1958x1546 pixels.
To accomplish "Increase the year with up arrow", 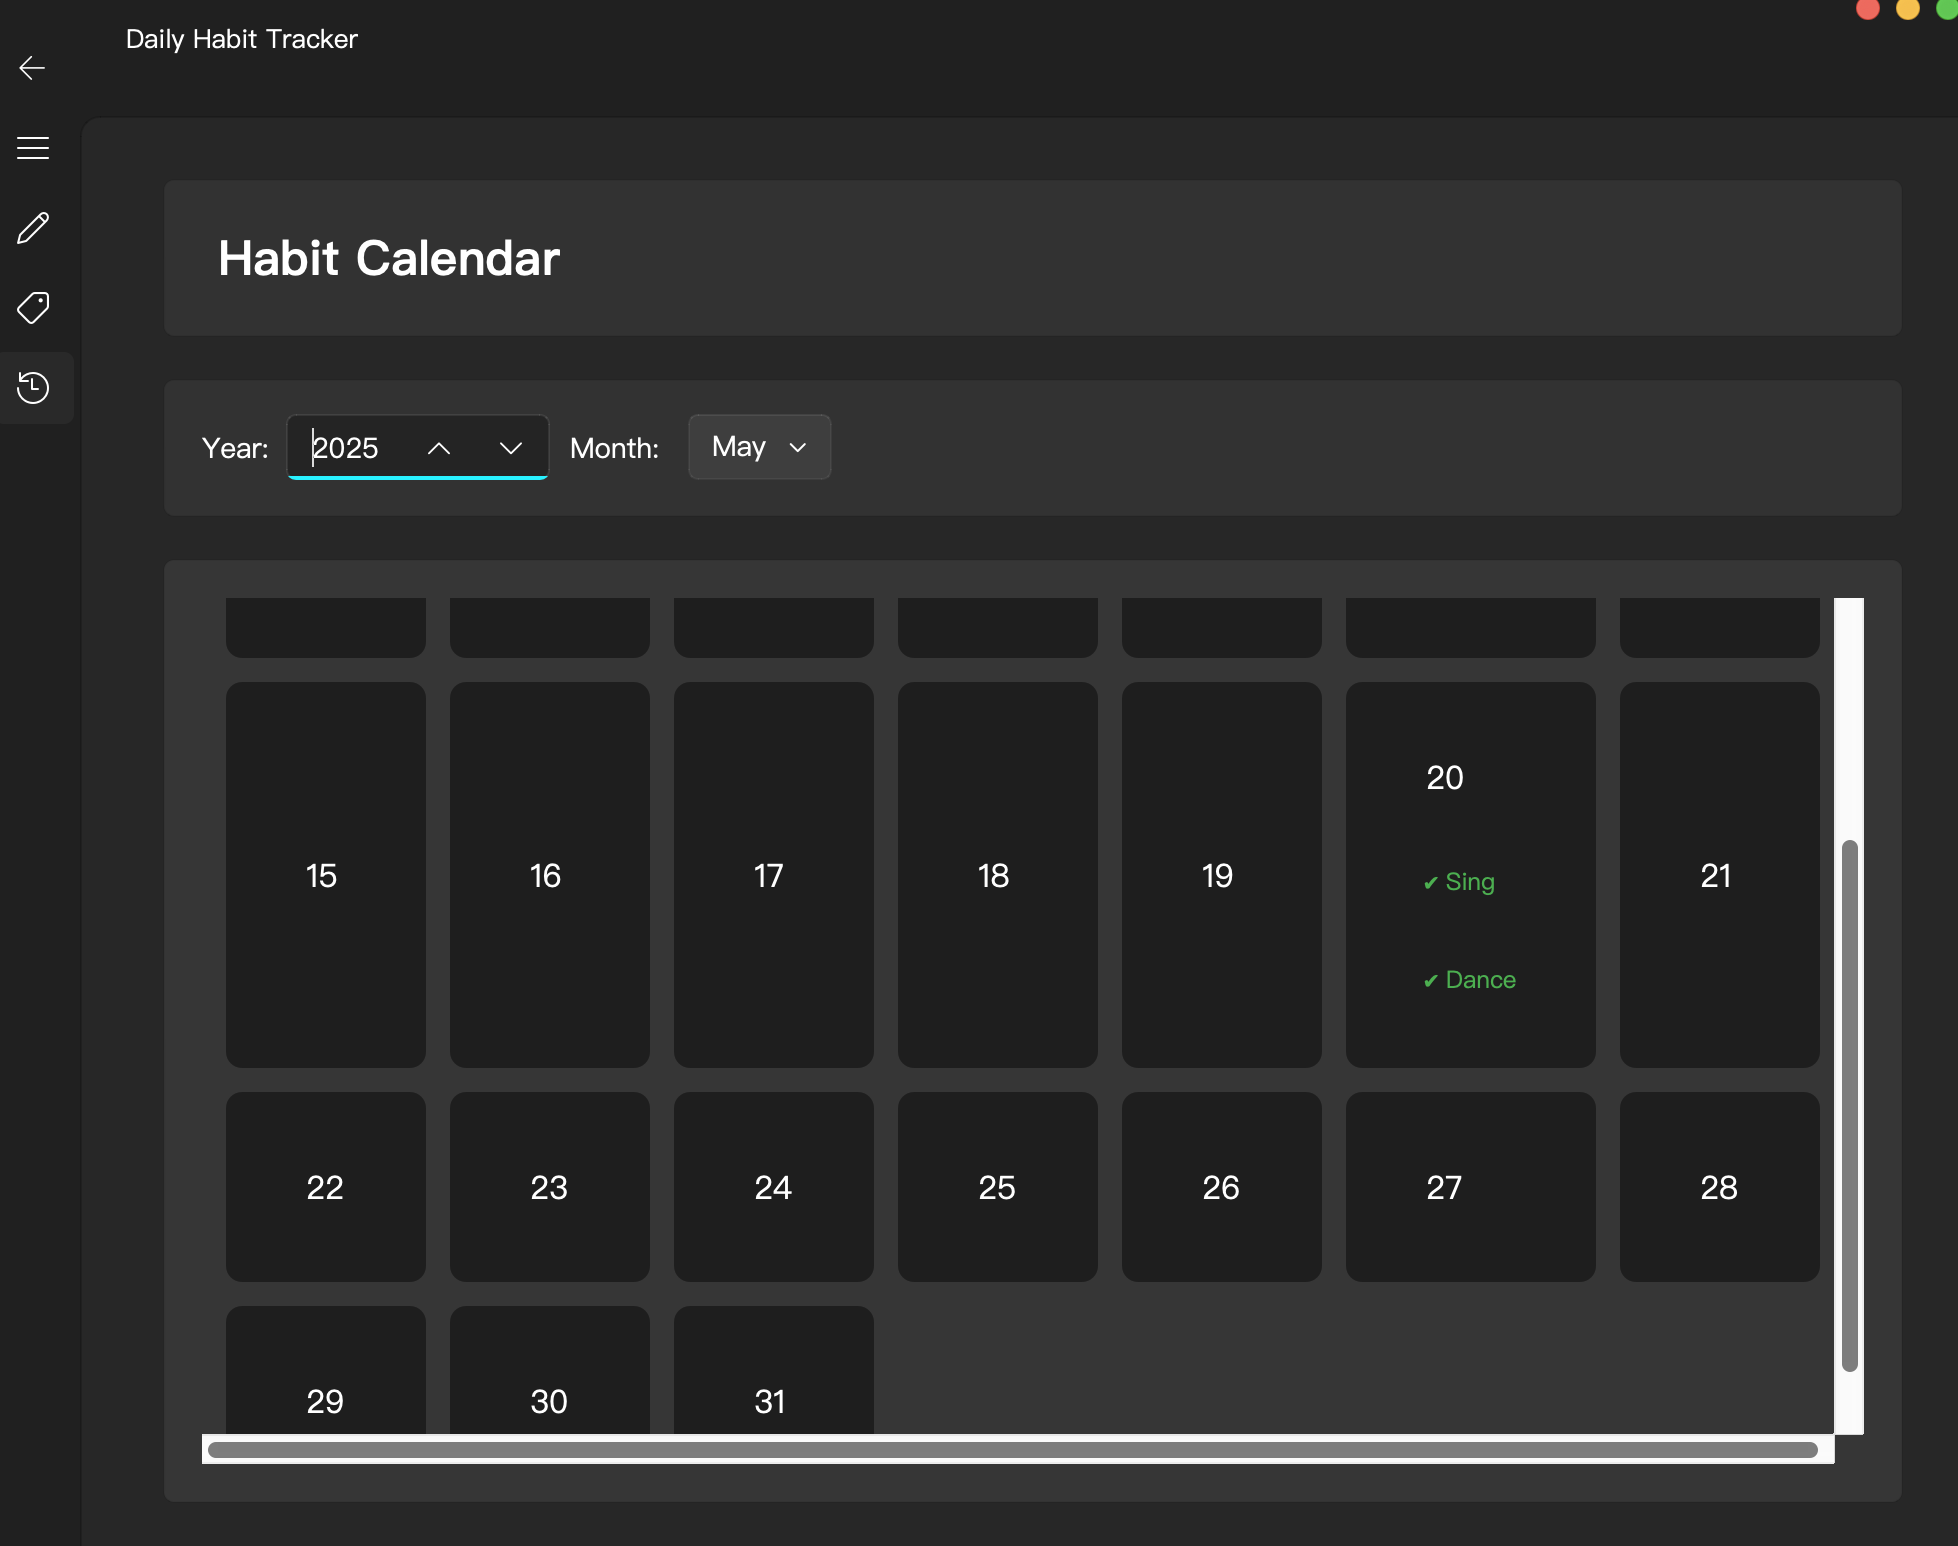I will (439, 448).
